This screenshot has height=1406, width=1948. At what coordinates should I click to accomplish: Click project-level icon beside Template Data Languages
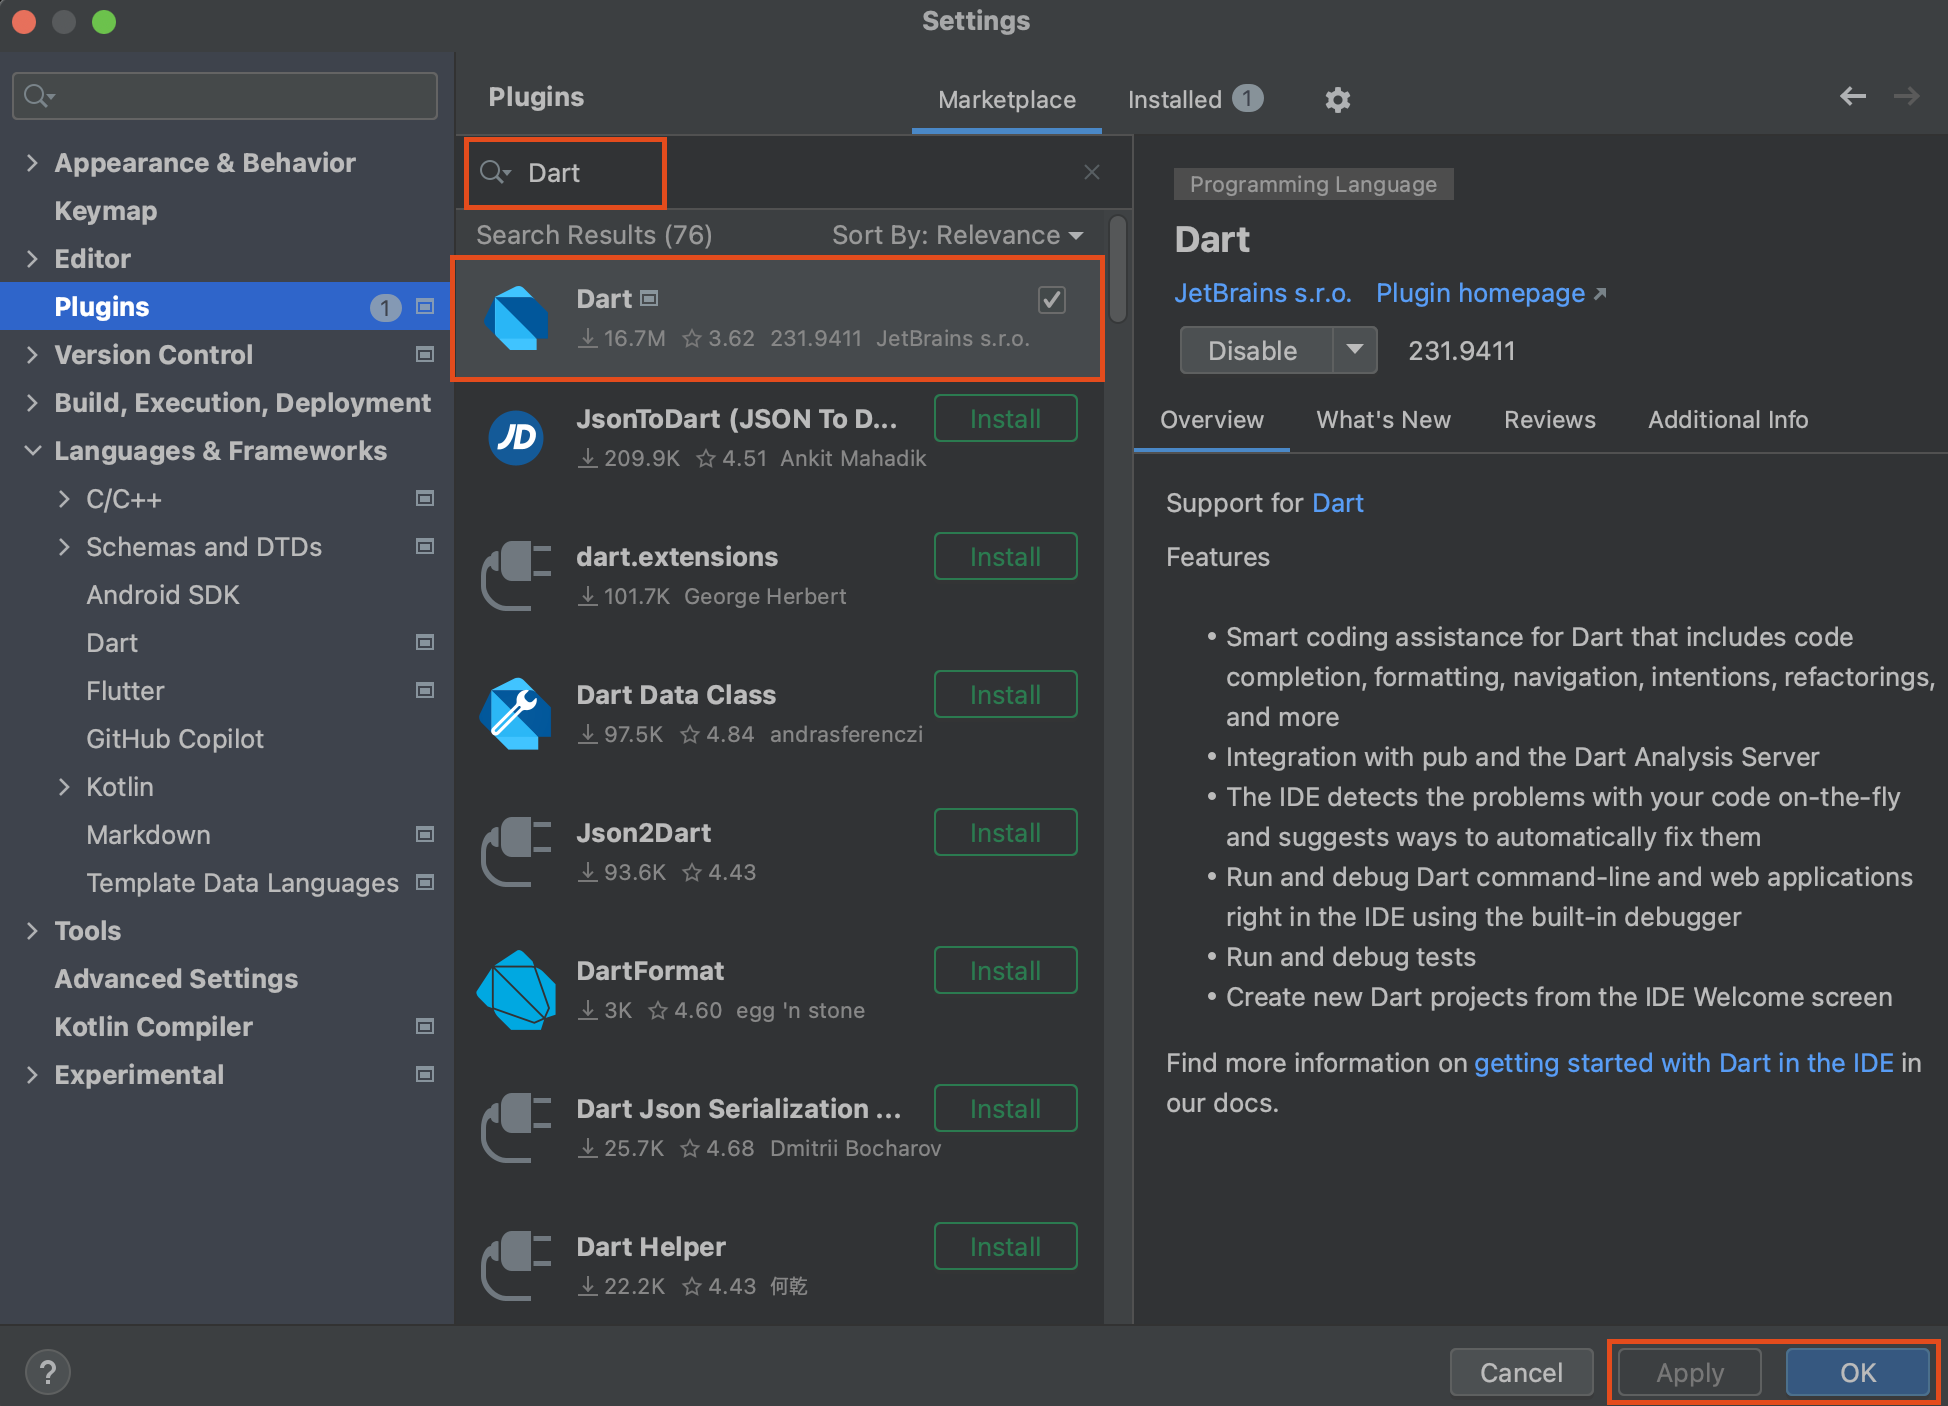pyautogui.click(x=425, y=882)
